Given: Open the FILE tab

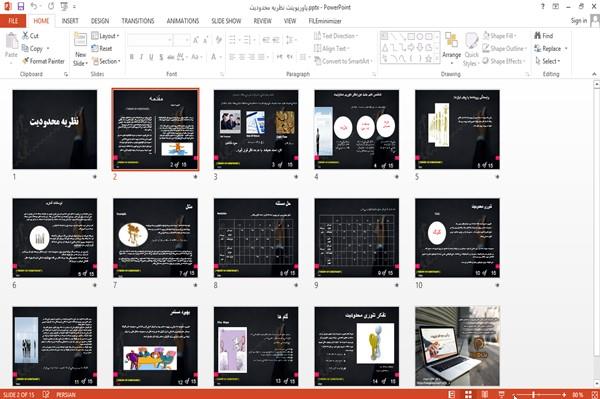Looking at the screenshot, I should tap(13, 21).
